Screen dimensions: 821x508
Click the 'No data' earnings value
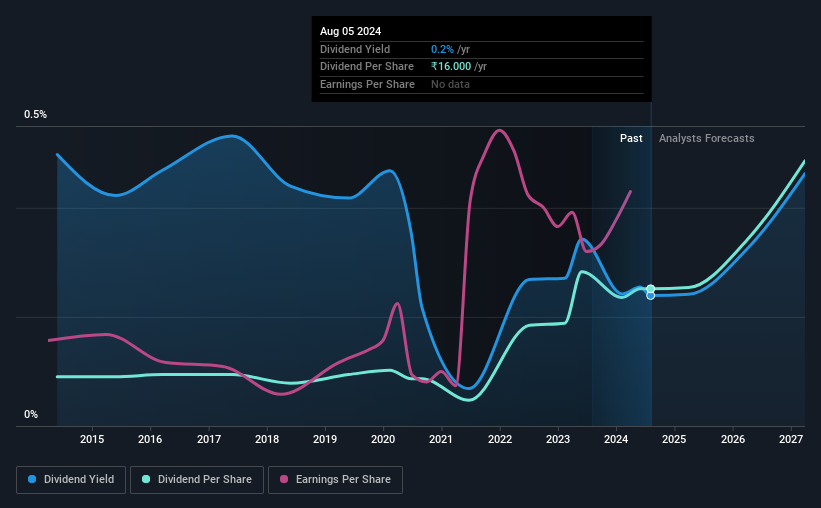click(x=450, y=84)
